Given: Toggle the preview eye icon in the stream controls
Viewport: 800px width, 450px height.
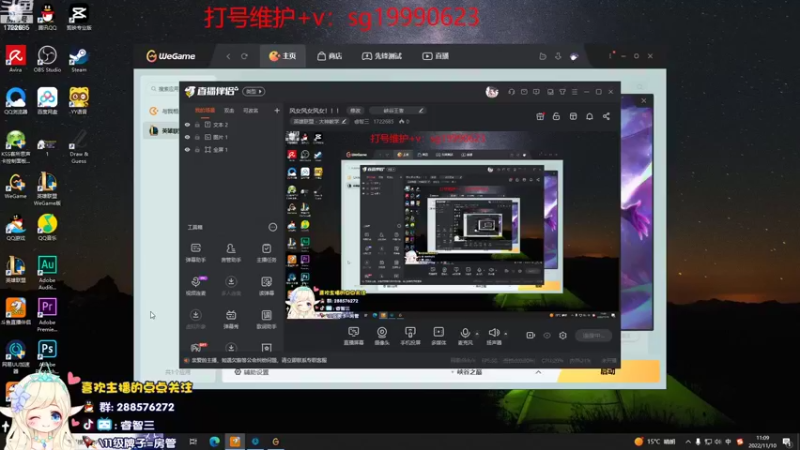Looking at the screenshot, I should pyautogui.click(x=547, y=336).
